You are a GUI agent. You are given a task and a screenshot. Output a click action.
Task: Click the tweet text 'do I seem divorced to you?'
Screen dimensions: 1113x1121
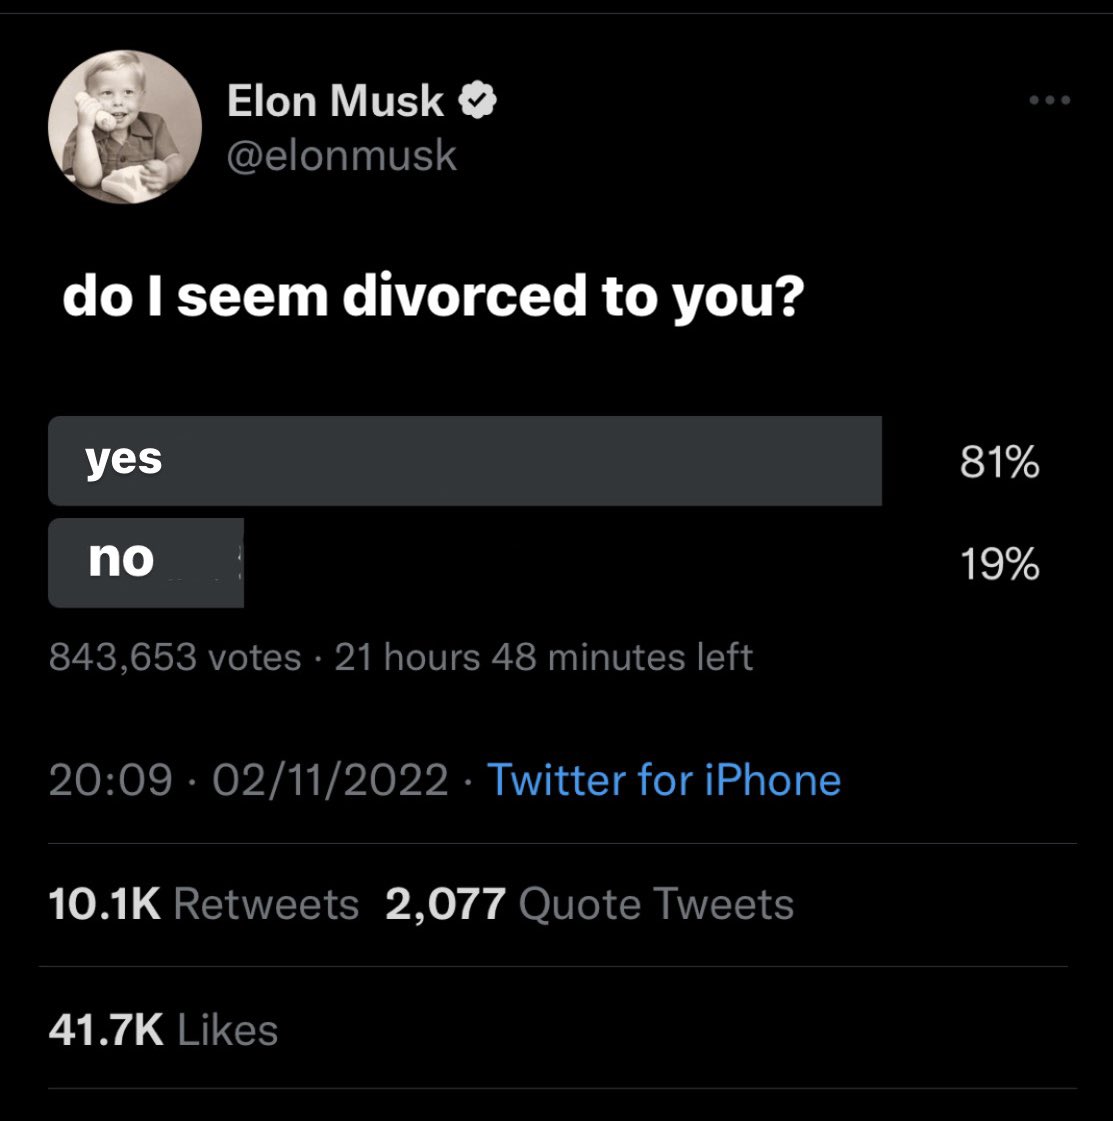[433, 297]
